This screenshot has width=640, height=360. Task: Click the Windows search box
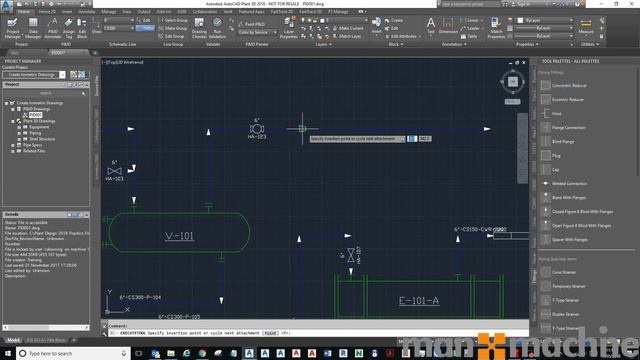coord(73,353)
